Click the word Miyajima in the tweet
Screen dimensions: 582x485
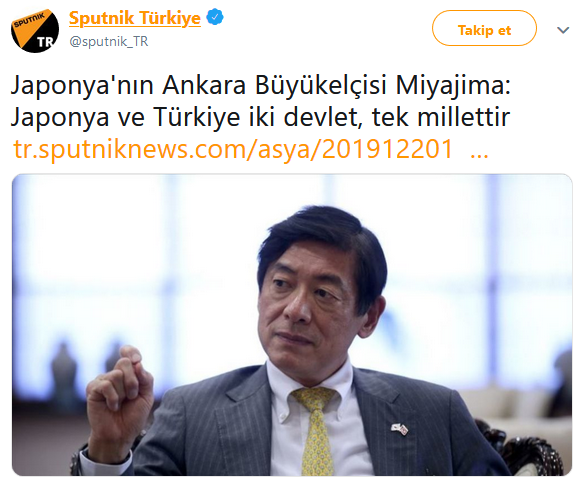click(x=453, y=85)
